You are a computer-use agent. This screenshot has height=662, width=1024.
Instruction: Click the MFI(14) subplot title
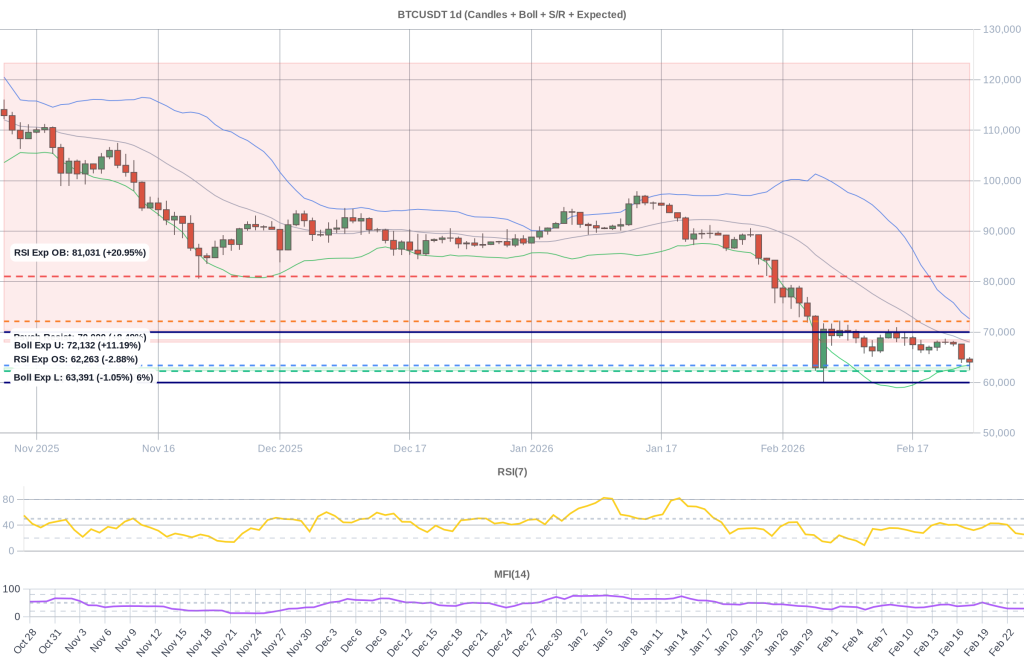511,573
